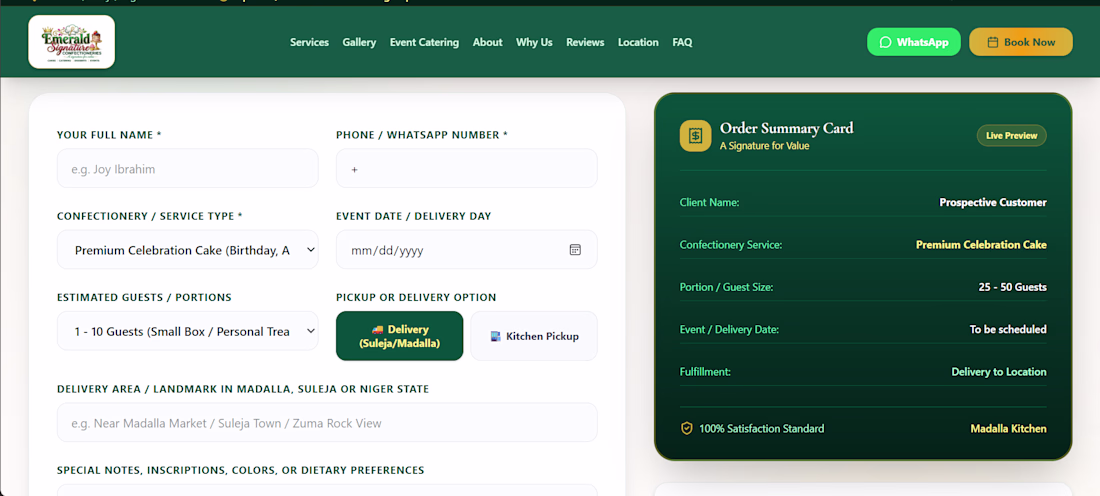The image size is (1100, 496).
Task: Click the dollar icon in Order Summary Card
Action: coord(695,135)
